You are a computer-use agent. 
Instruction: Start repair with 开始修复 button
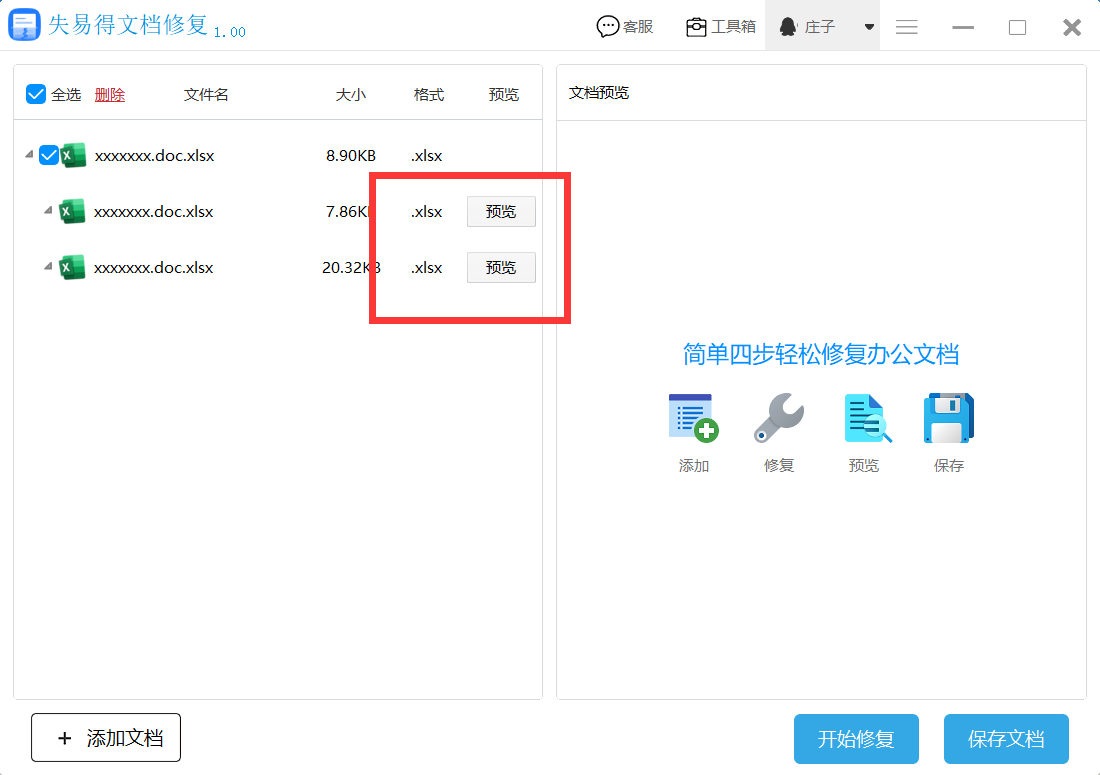(856, 739)
